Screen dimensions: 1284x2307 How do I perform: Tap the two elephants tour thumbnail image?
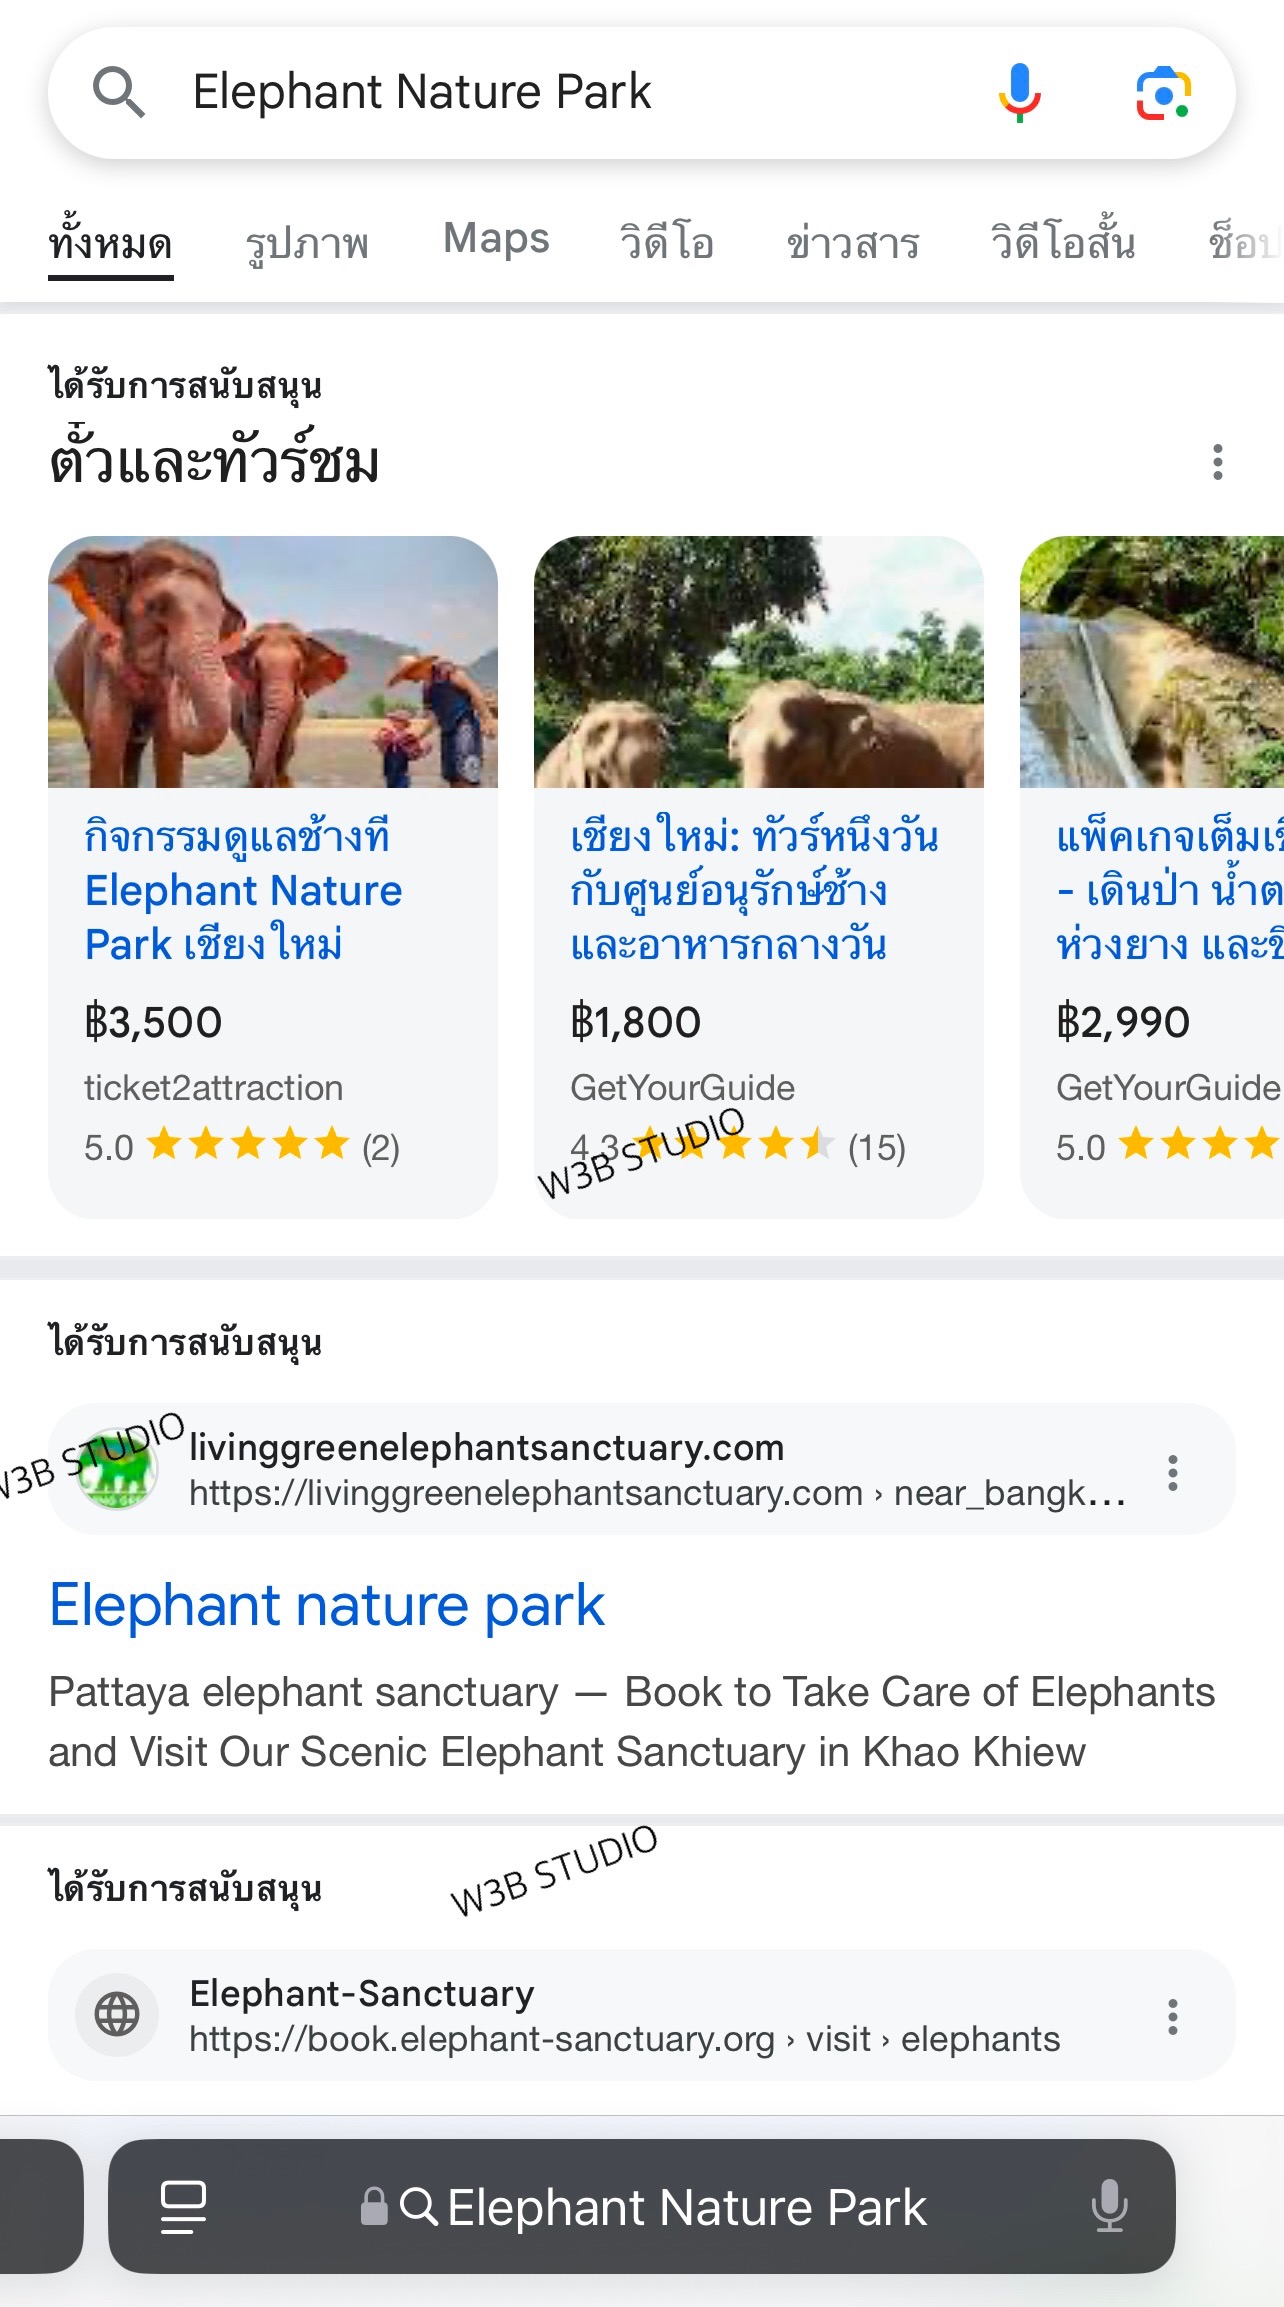[758, 662]
